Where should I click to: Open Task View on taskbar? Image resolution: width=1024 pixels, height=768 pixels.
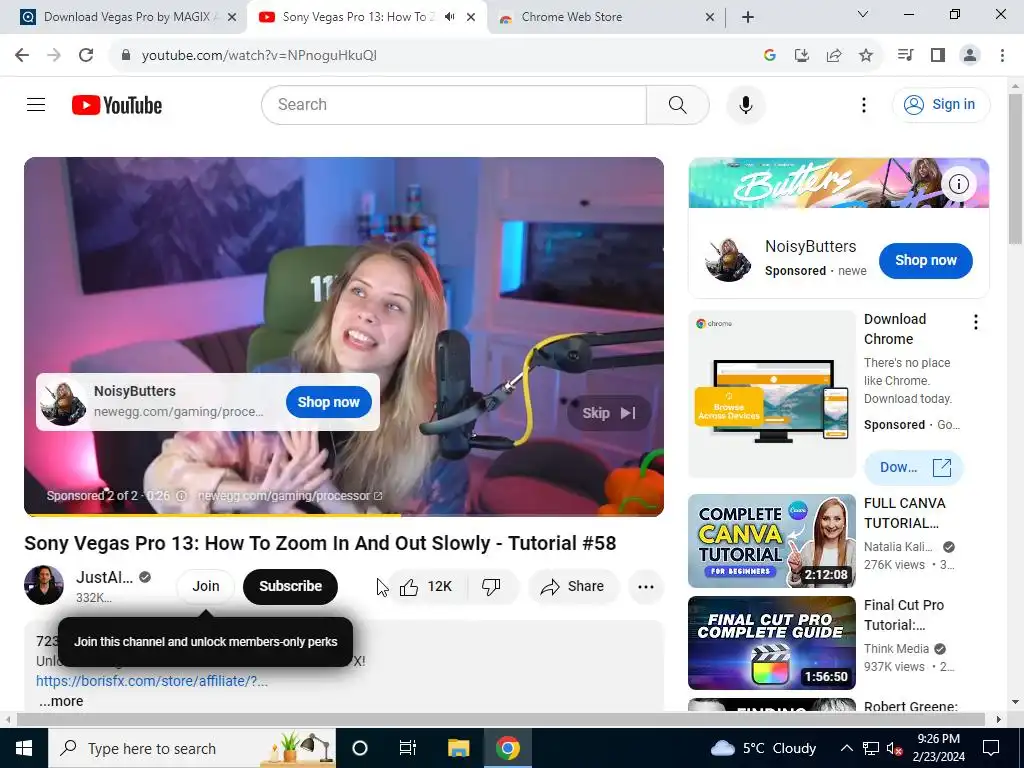pos(408,748)
